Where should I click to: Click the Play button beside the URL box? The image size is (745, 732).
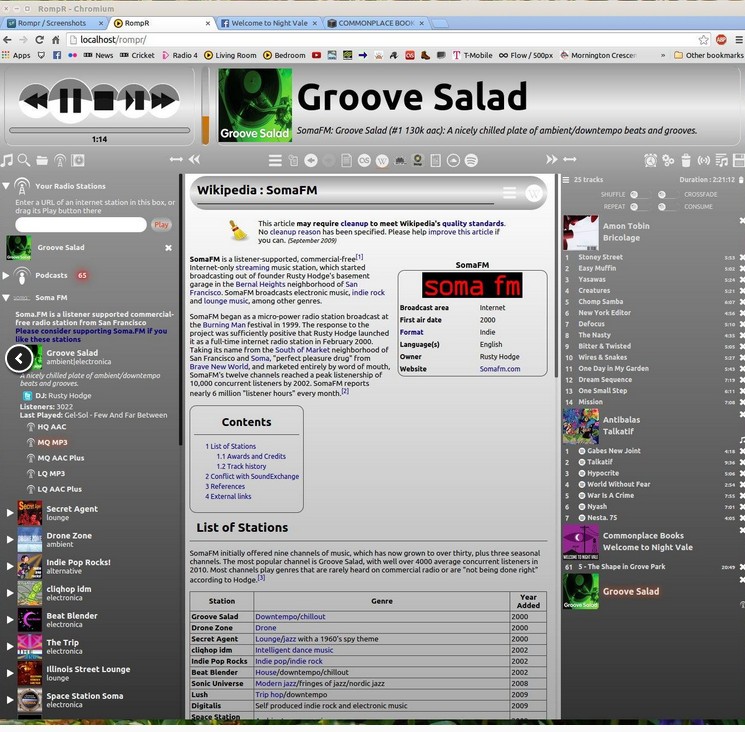161,225
